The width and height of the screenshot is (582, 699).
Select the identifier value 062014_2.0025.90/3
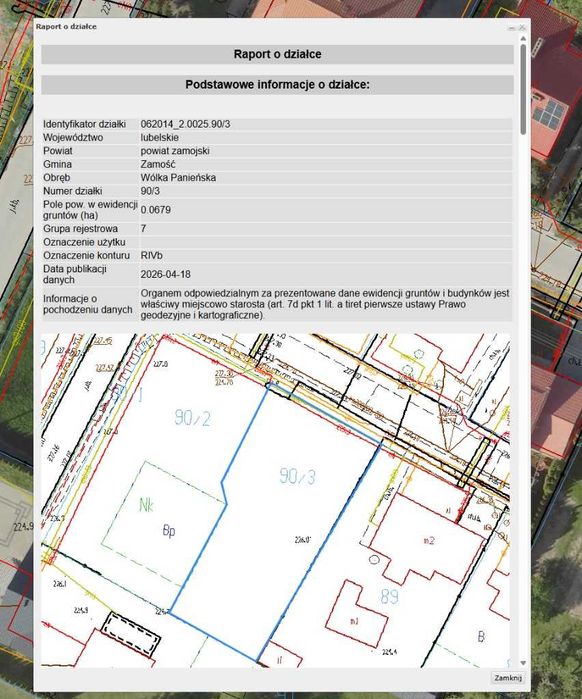click(185, 124)
